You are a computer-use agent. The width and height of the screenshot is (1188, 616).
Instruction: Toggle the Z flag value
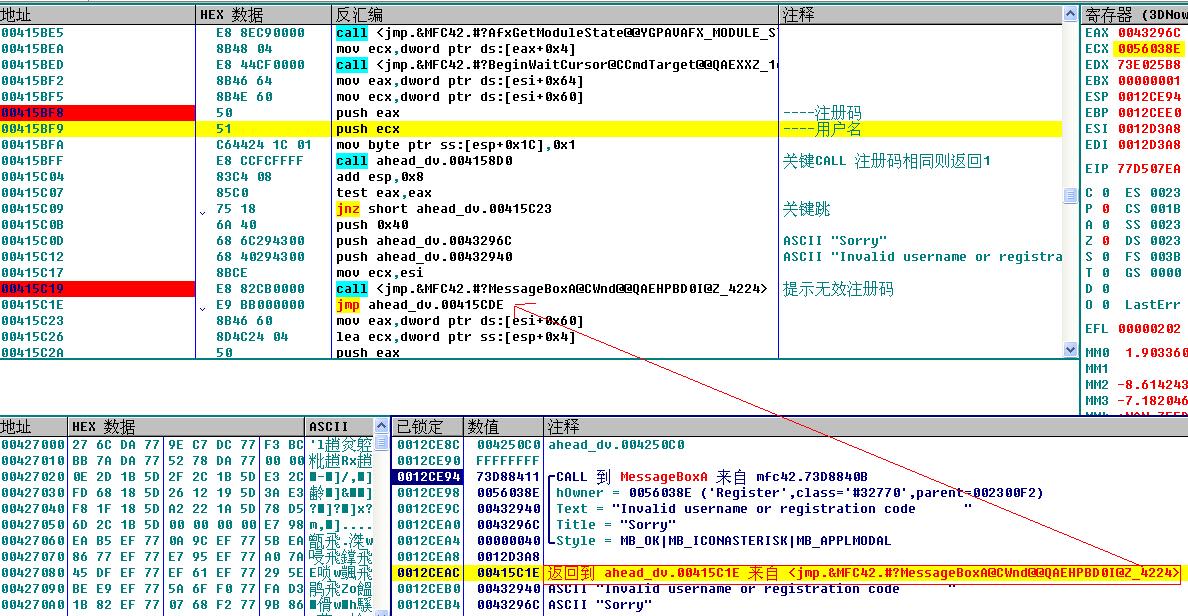[x=1107, y=240]
